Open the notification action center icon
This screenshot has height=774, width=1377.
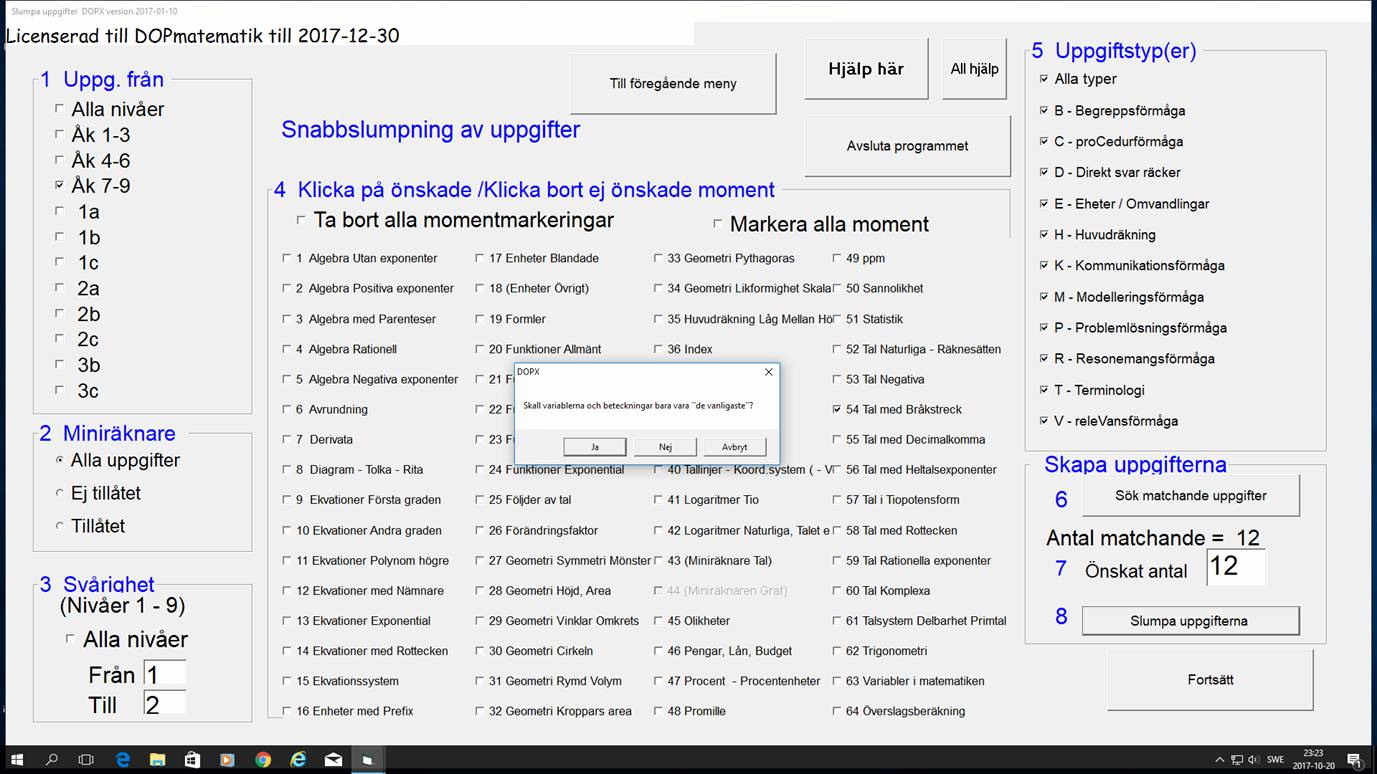click(x=1354, y=760)
